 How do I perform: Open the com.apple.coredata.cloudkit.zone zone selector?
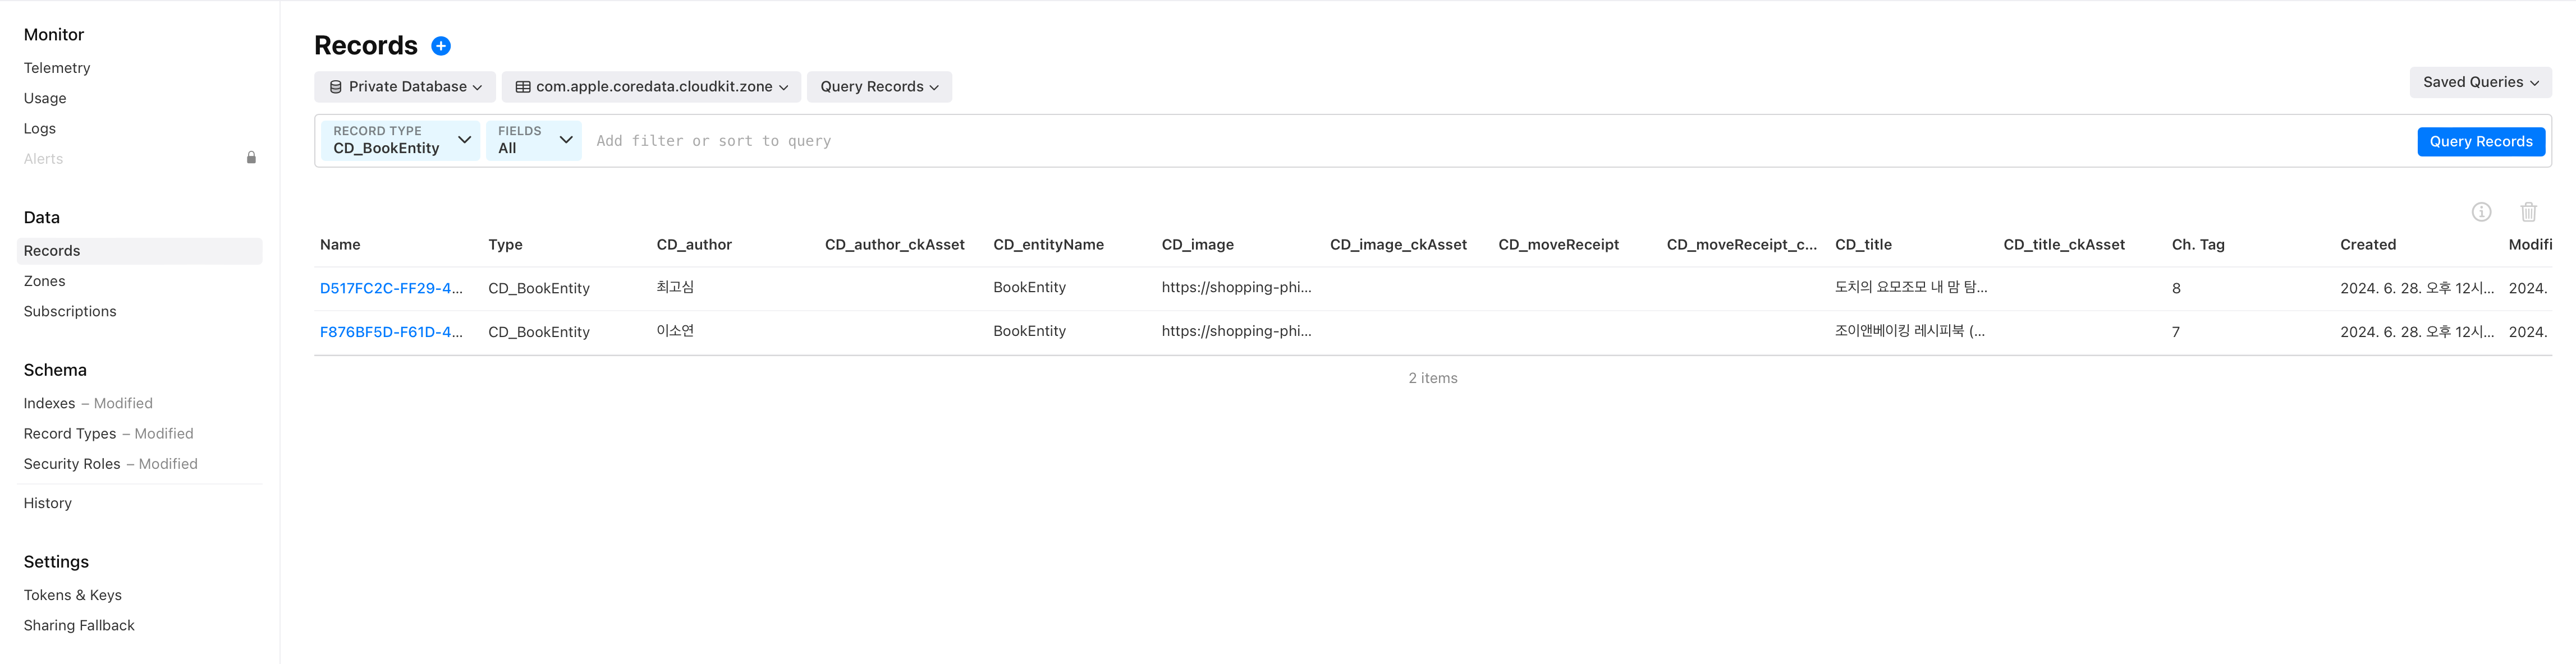651,87
